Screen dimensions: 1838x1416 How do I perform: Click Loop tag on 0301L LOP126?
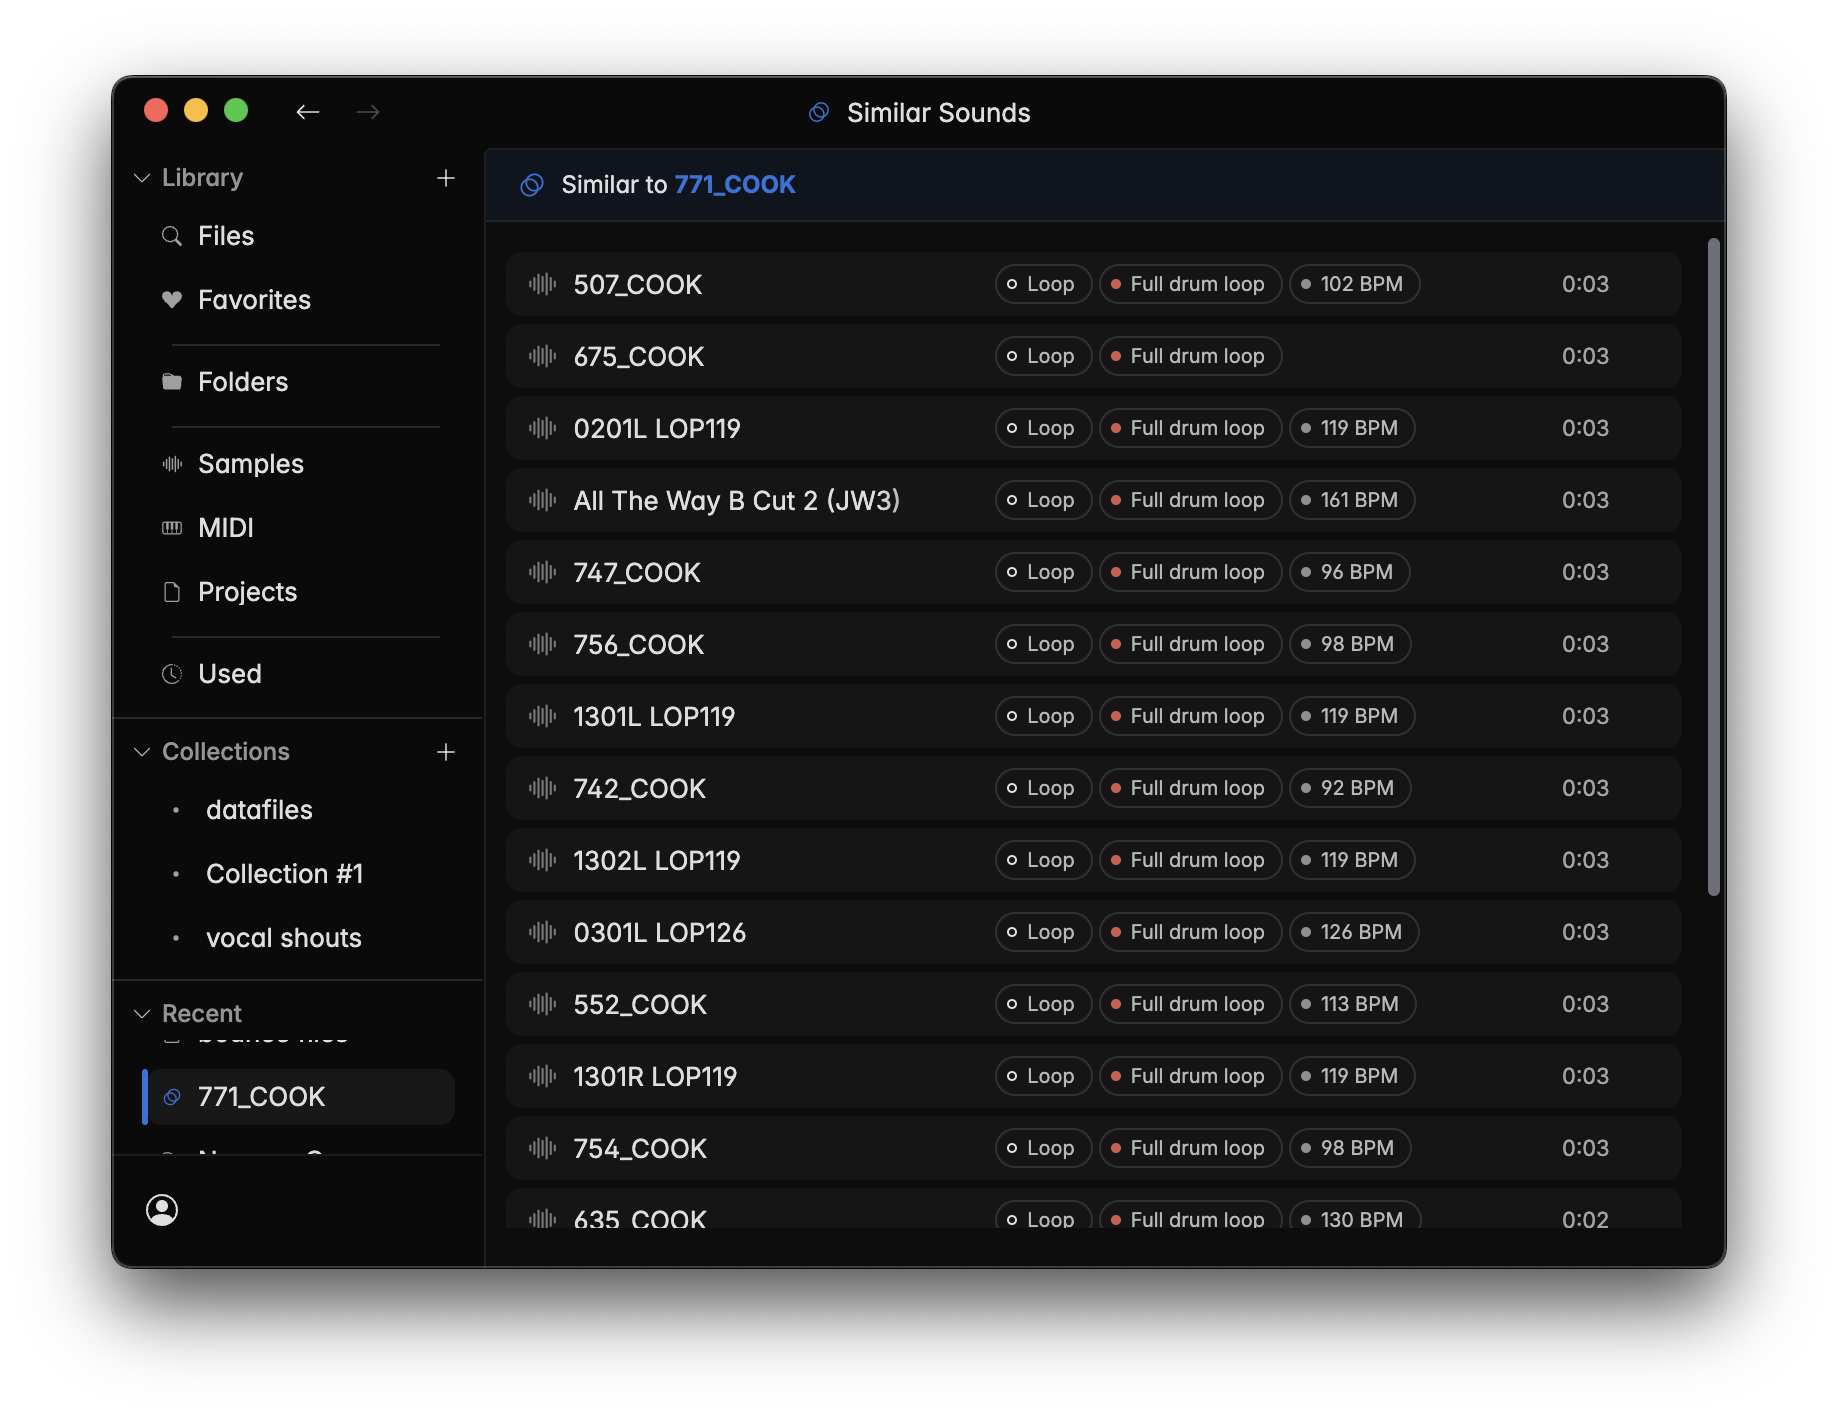point(1042,932)
